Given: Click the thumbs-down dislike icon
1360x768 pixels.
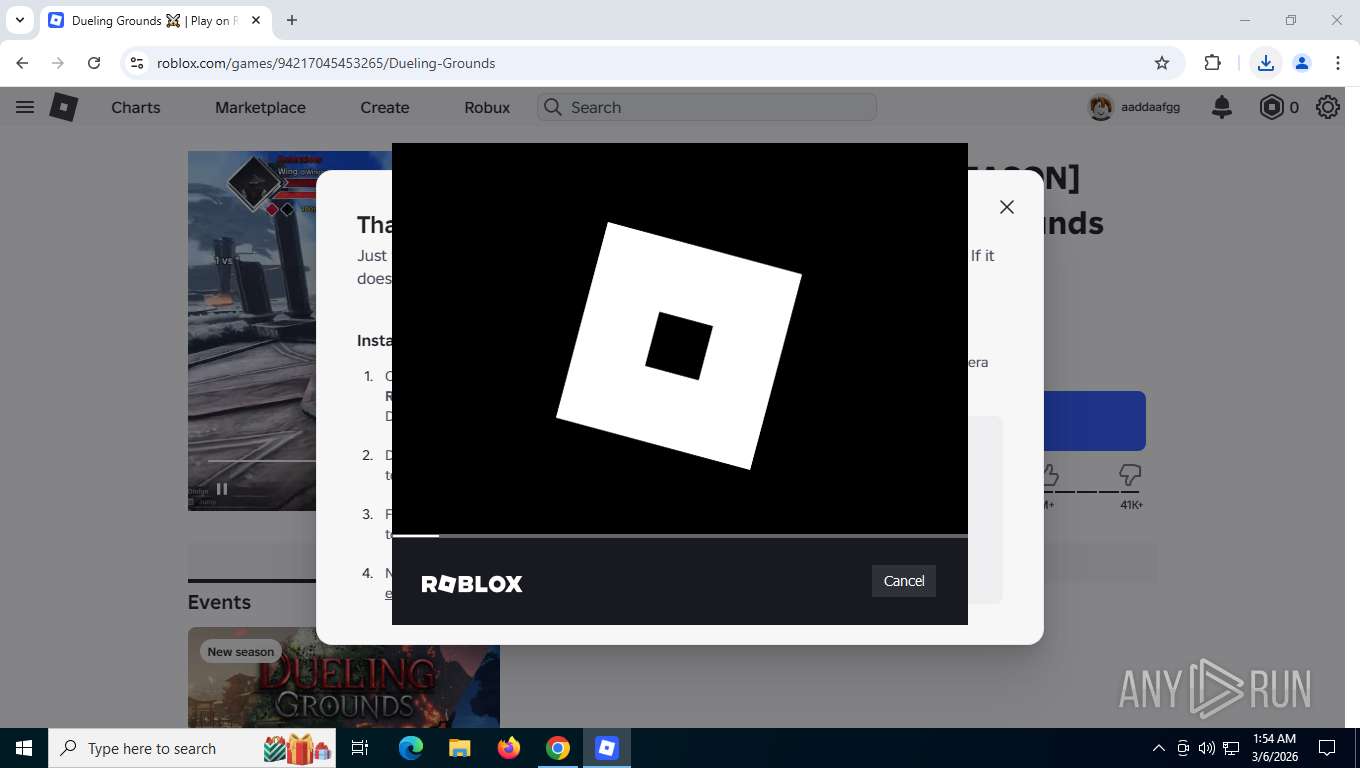Looking at the screenshot, I should coord(1130,474).
